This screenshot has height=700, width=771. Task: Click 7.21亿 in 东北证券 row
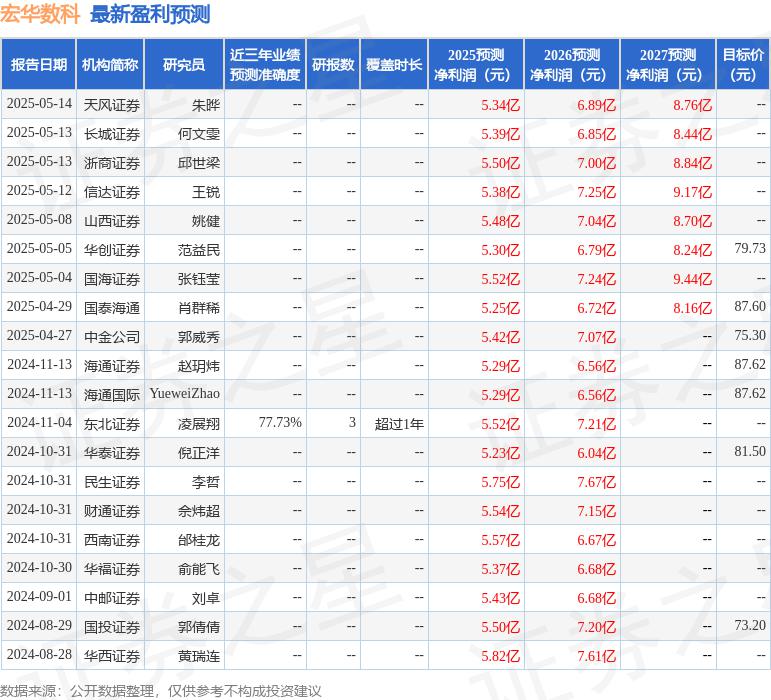coord(596,424)
